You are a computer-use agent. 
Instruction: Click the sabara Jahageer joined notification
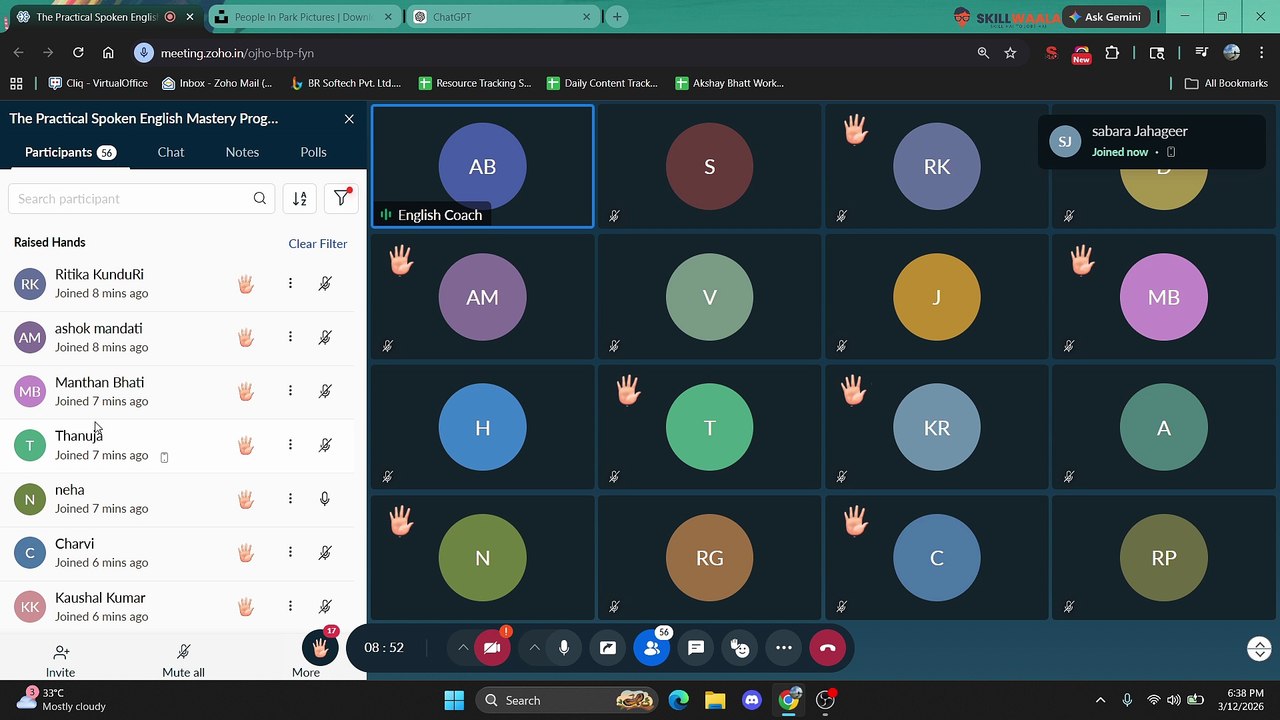1151,141
